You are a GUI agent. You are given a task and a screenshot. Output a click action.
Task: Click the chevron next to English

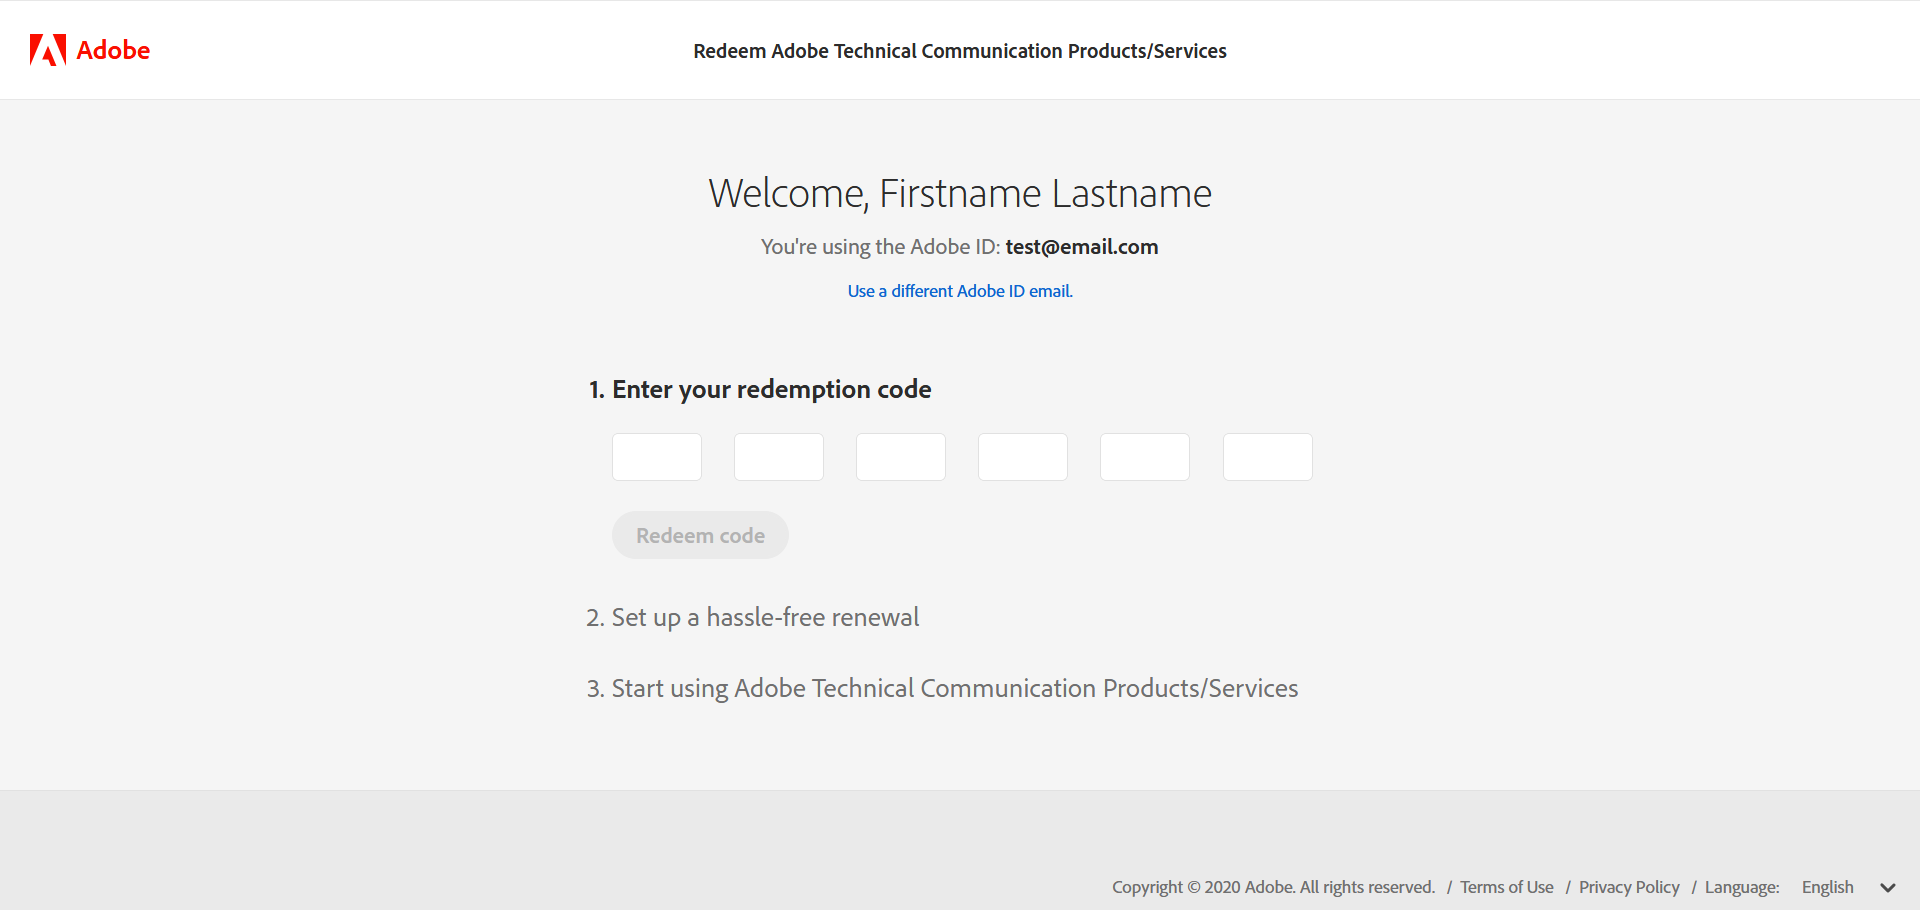(1888, 887)
